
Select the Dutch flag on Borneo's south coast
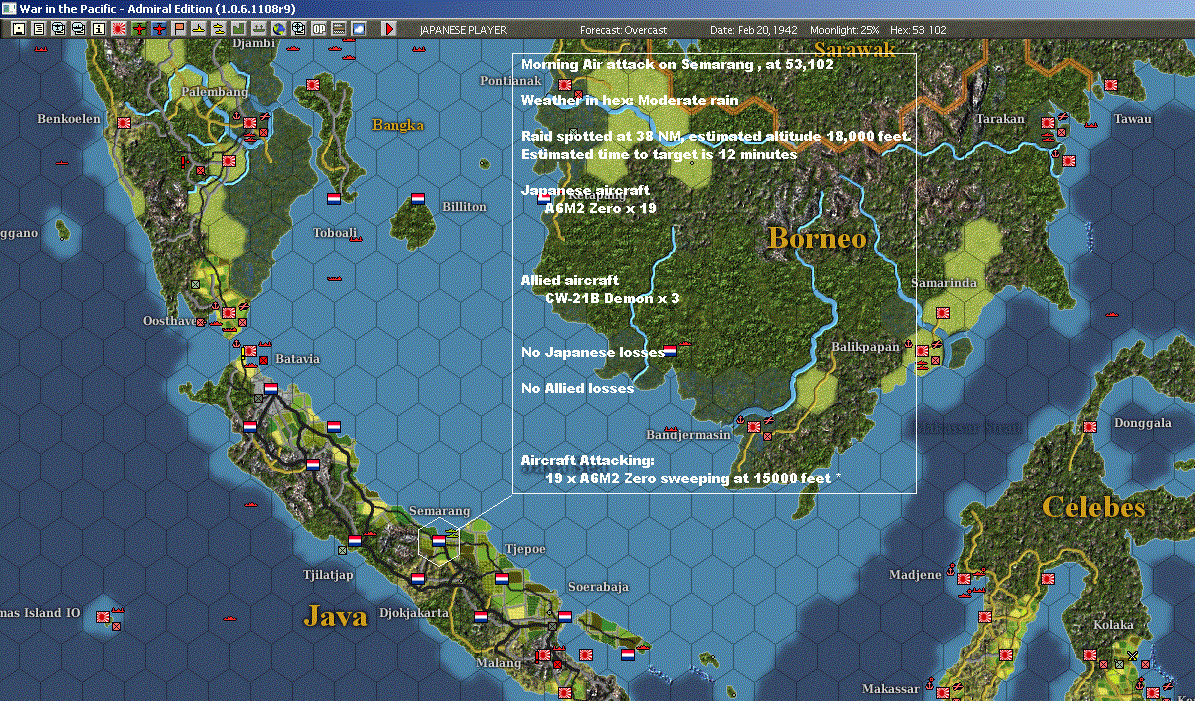pos(670,350)
